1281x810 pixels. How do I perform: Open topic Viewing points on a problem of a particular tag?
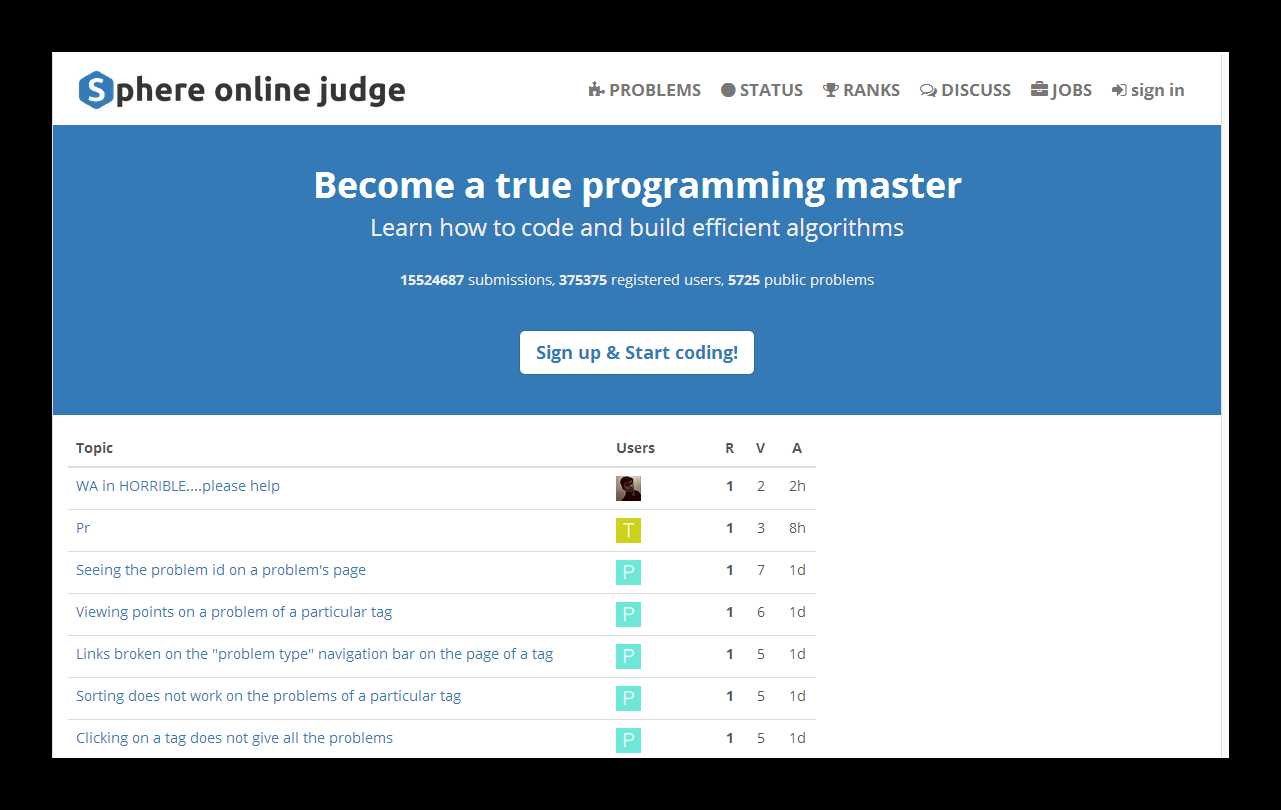tap(234, 612)
